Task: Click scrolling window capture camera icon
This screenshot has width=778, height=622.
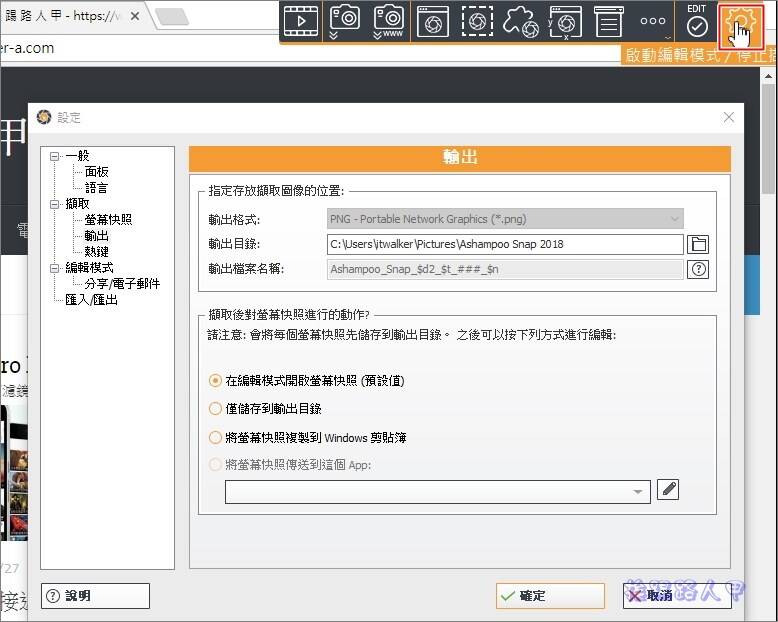Action: click(x=344, y=21)
